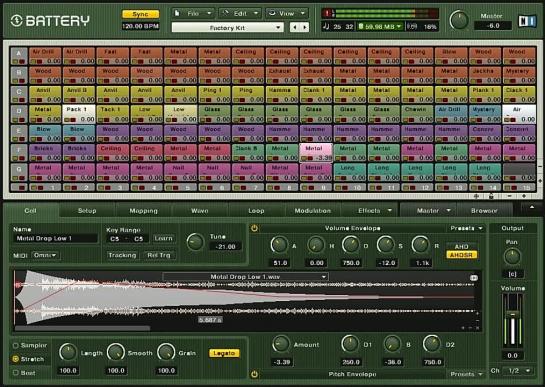Click the Native Instruments NI logo

point(527,21)
